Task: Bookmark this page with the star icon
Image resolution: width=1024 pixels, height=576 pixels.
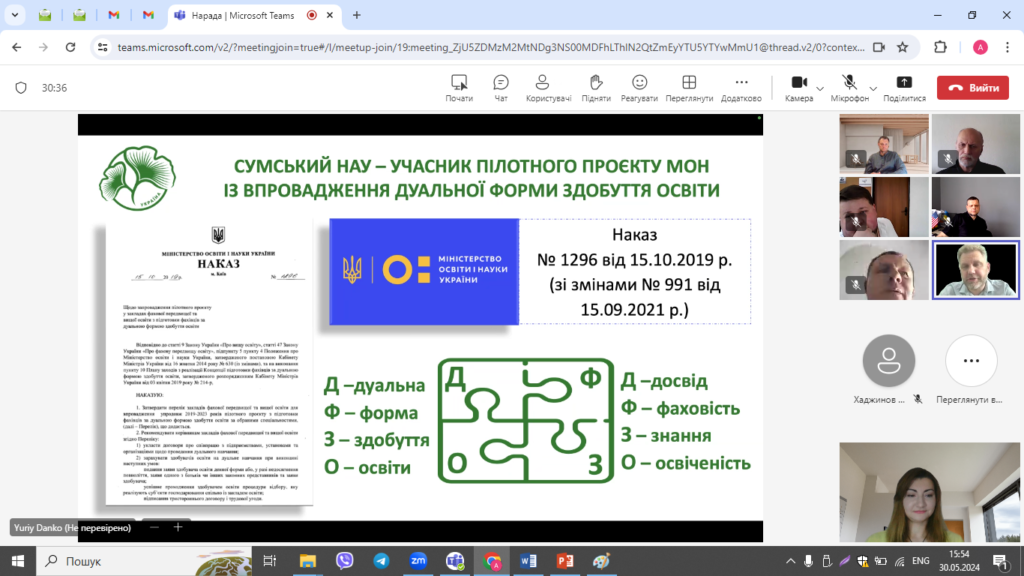Action: click(x=902, y=47)
